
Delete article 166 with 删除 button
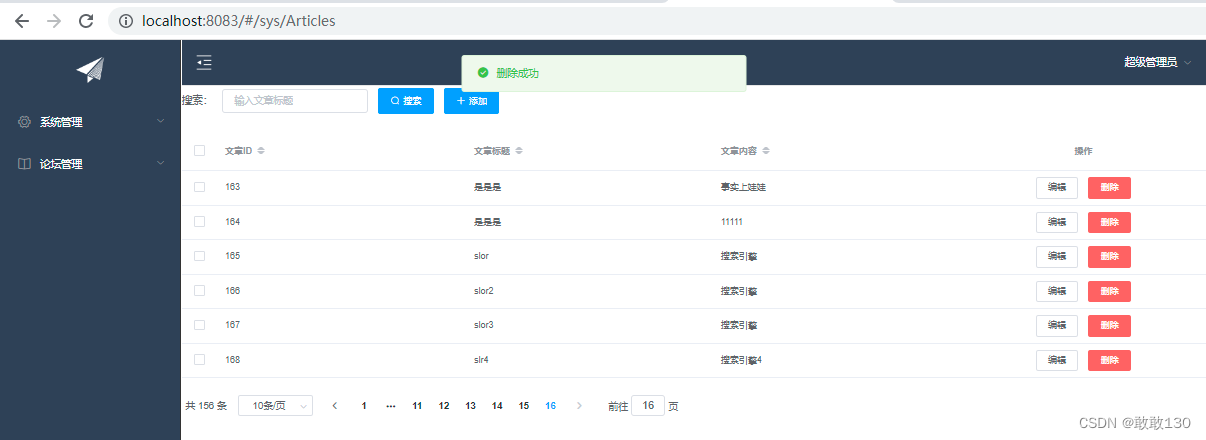point(1109,291)
